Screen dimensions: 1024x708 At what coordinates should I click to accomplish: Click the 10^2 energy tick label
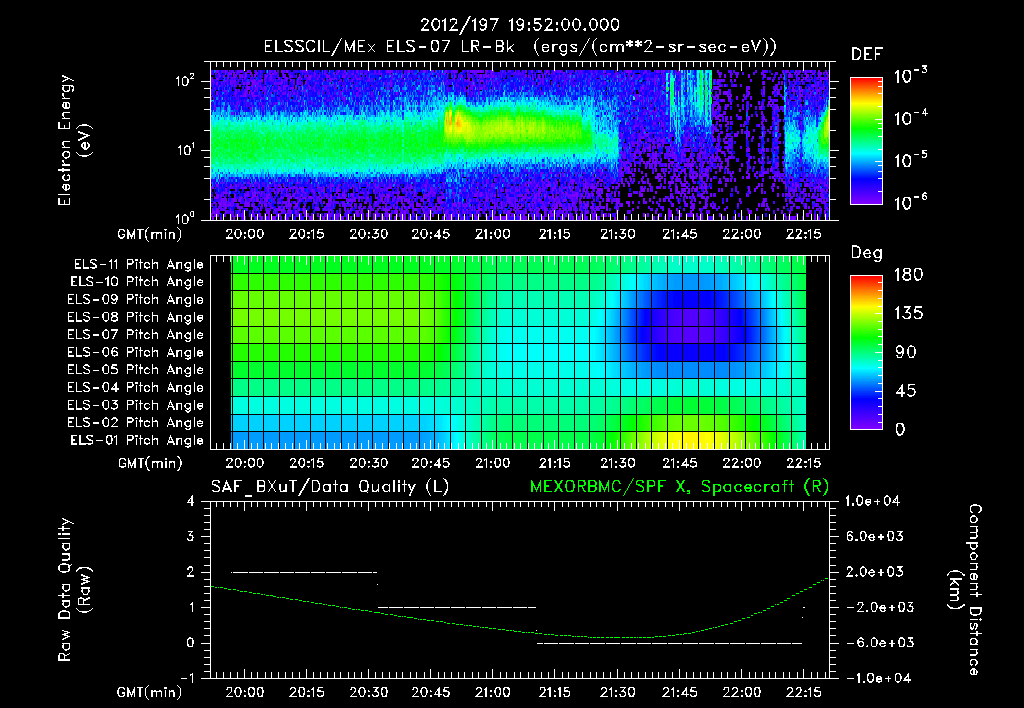(x=185, y=81)
